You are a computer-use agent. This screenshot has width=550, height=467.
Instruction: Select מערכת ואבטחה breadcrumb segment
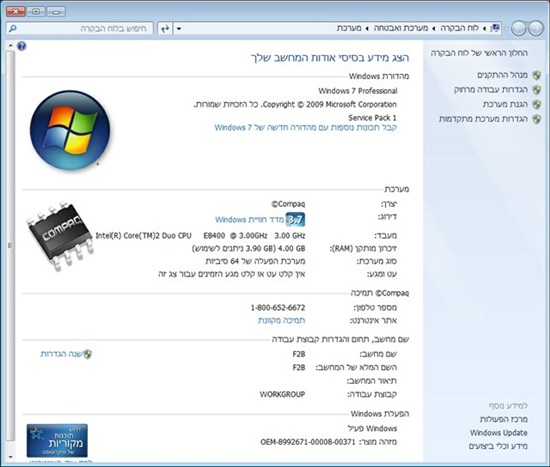[x=401, y=28]
